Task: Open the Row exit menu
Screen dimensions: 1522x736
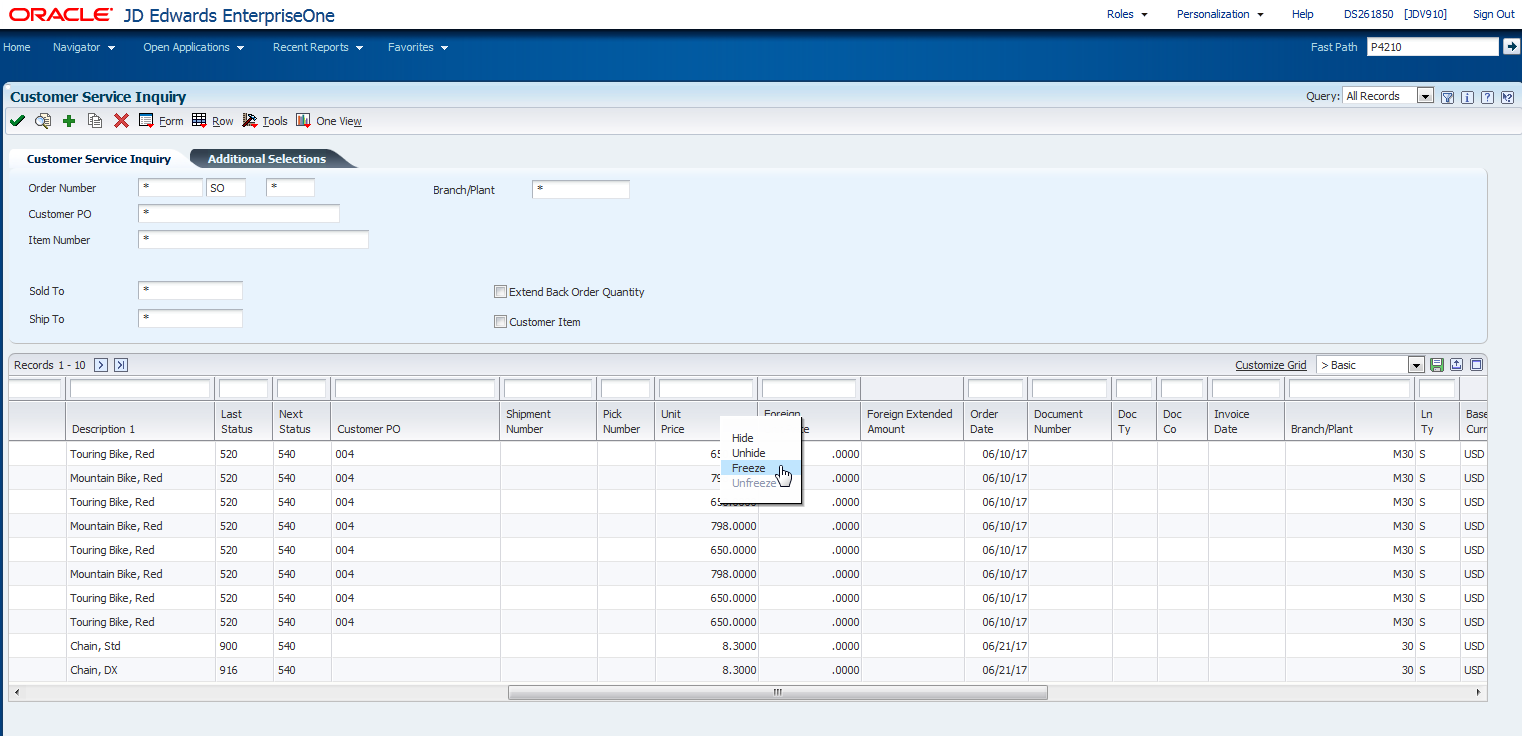Action: pyautogui.click(x=213, y=121)
